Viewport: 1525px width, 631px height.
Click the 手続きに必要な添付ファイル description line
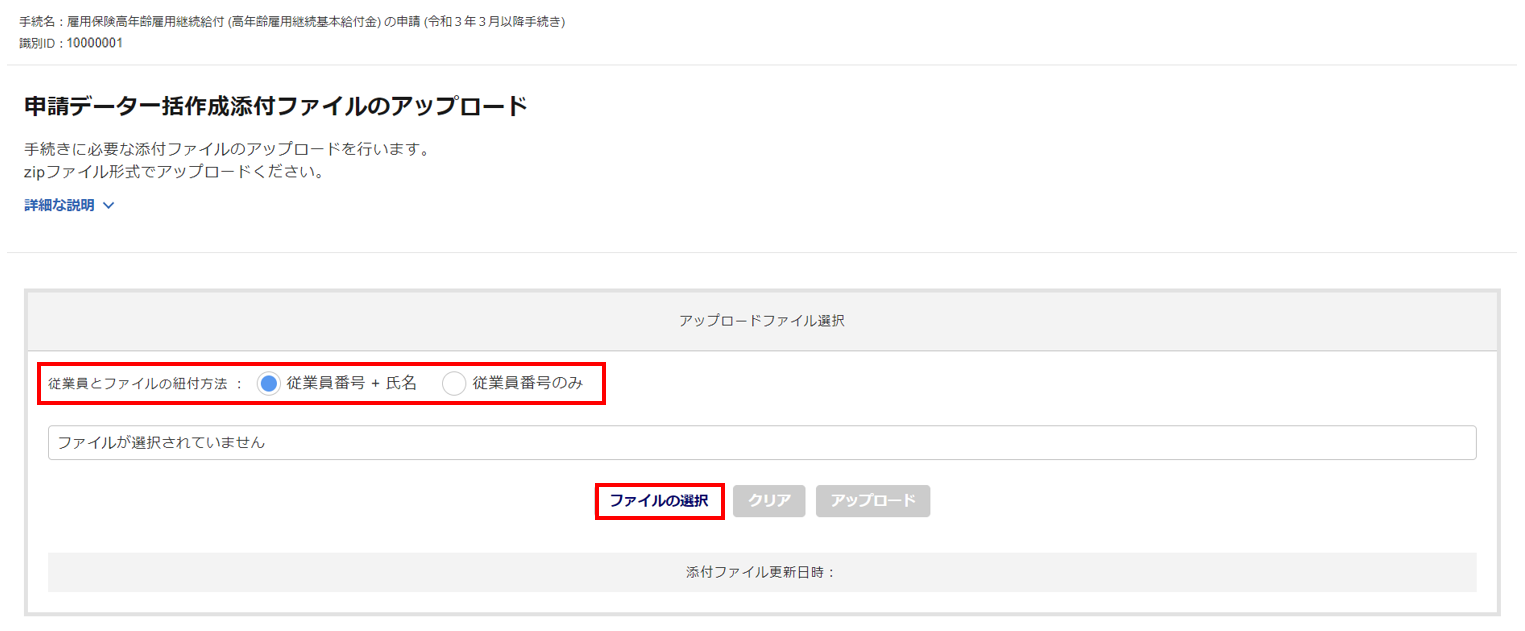tap(227, 150)
